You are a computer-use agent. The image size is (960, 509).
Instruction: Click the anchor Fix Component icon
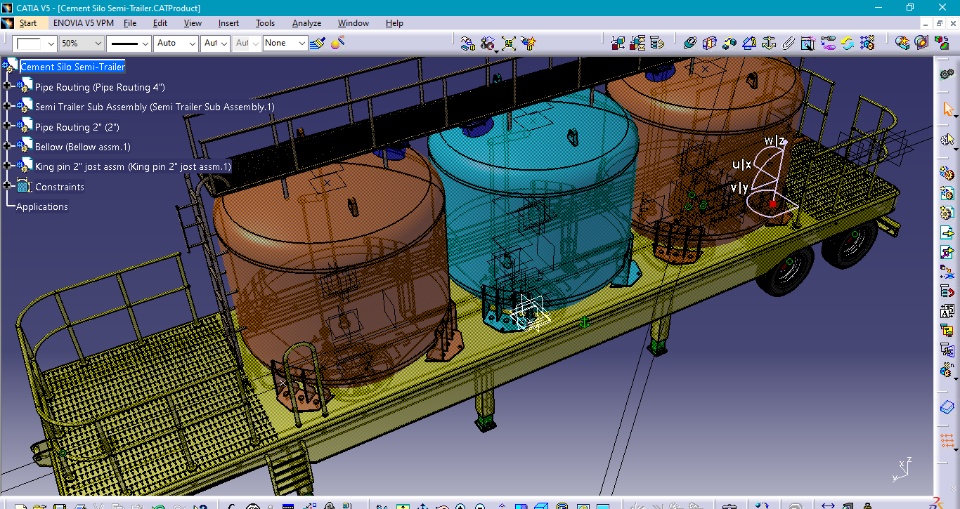pos(771,43)
